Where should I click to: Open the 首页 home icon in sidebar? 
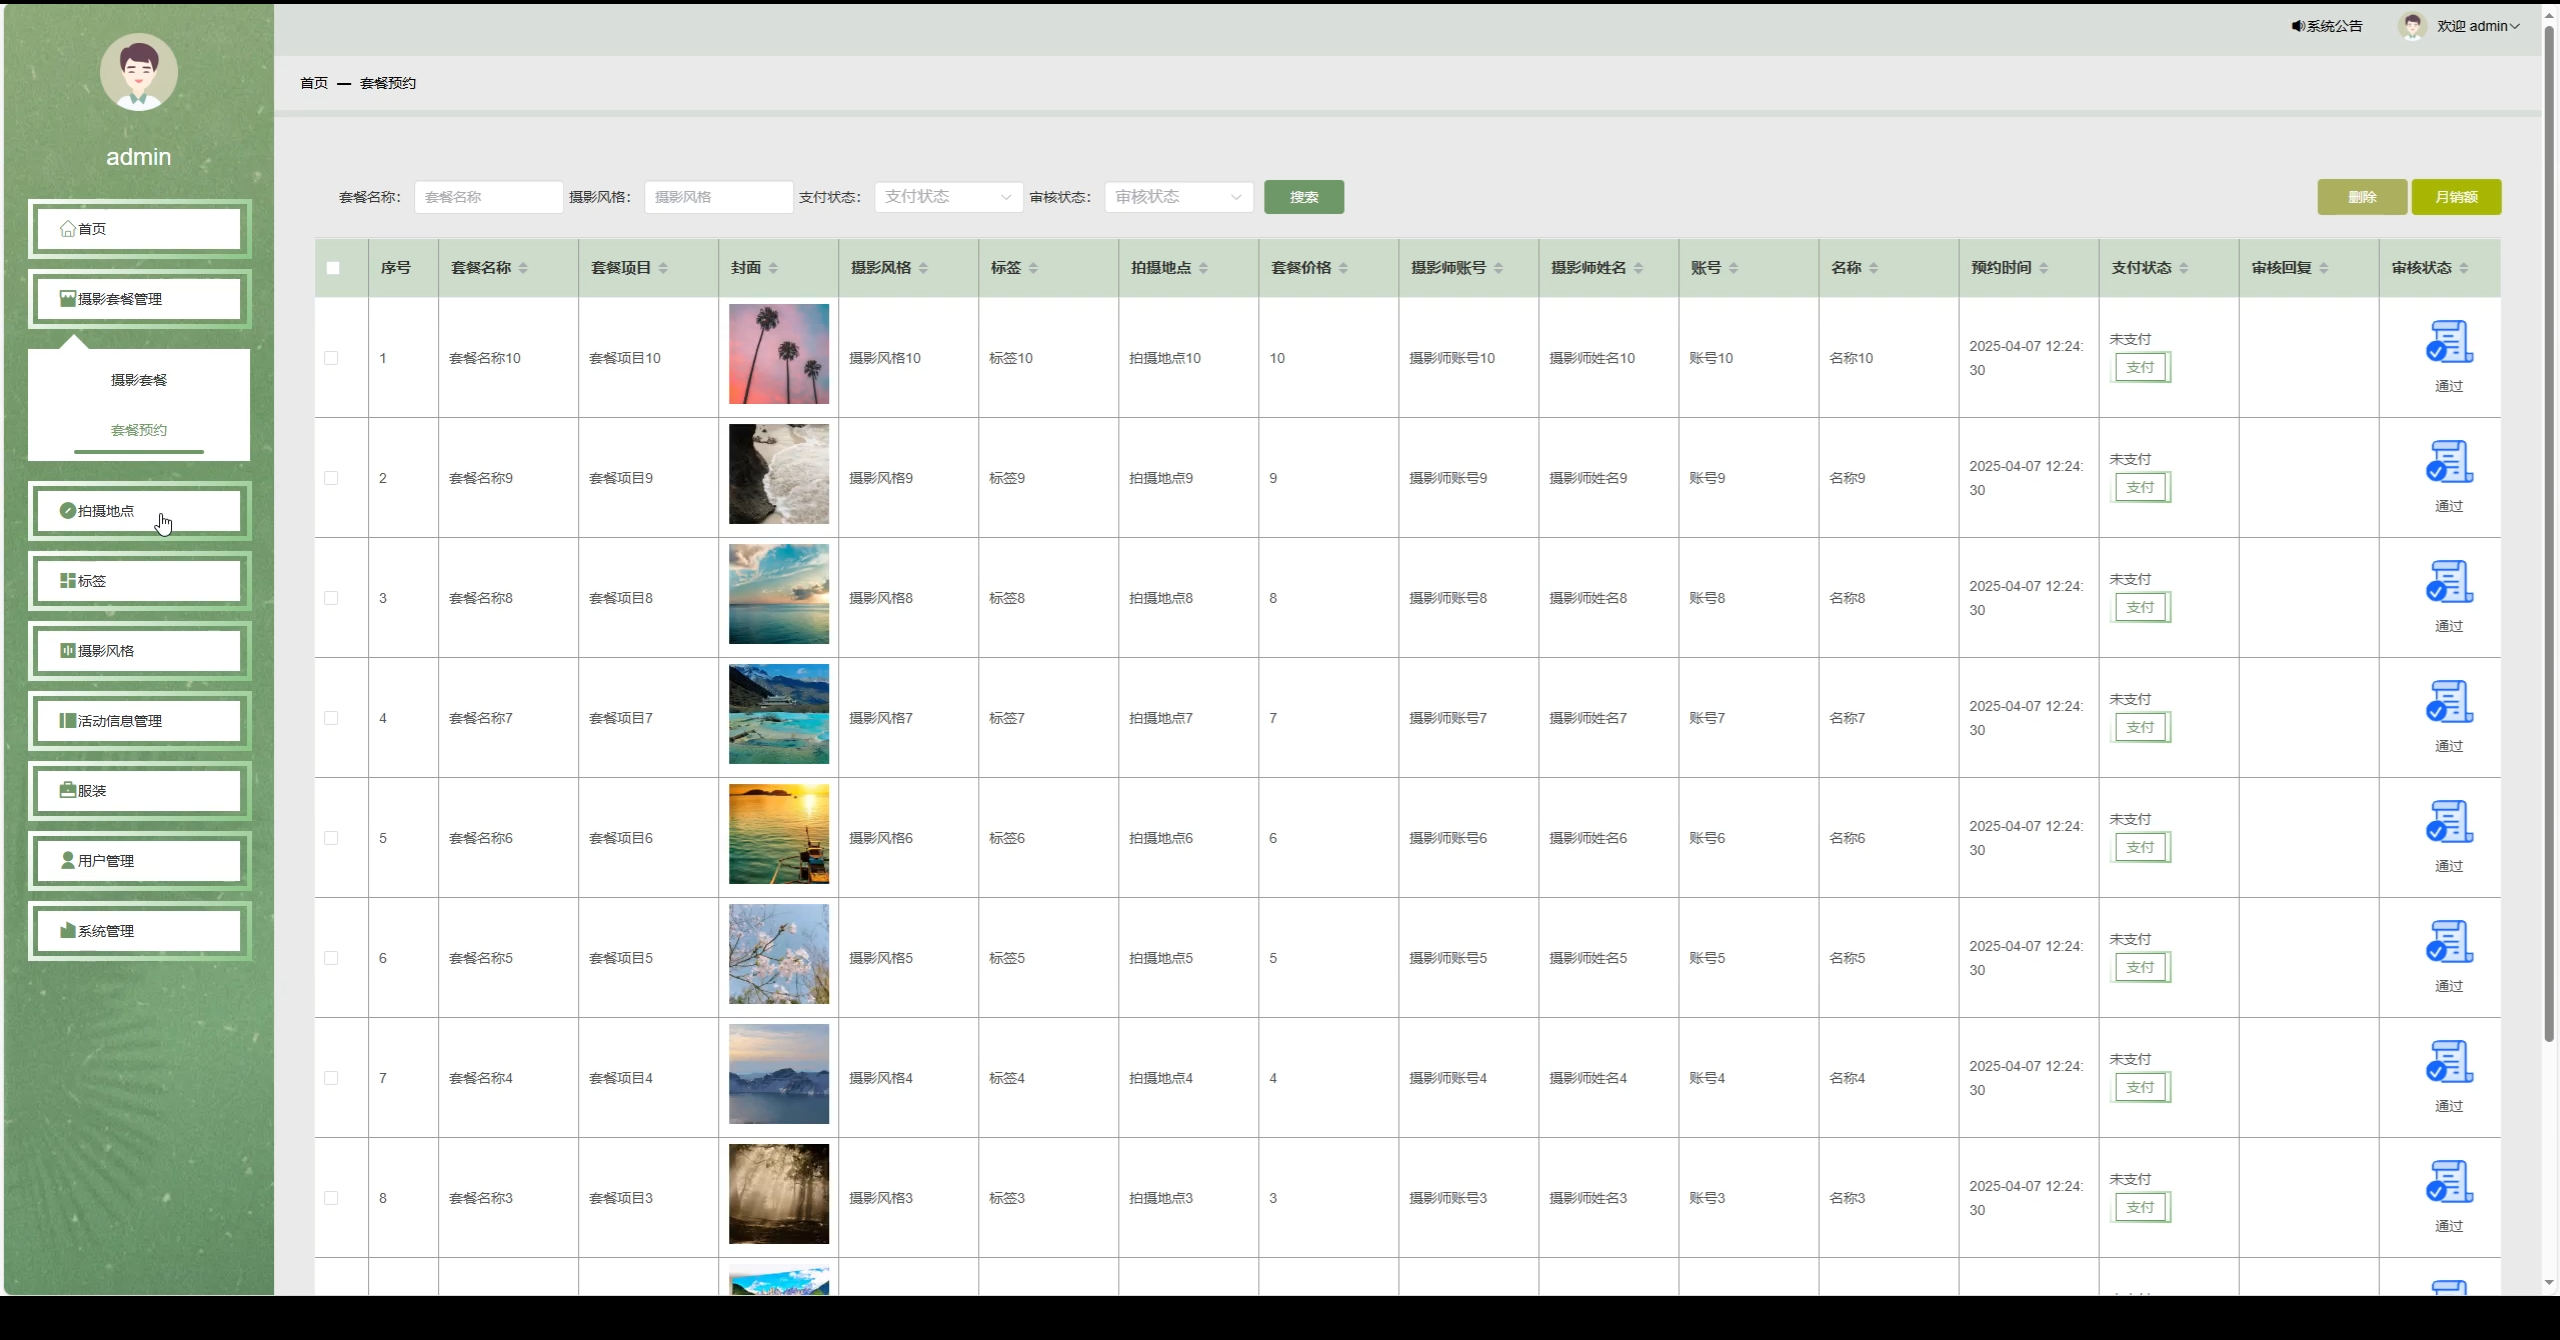point(68,228)
